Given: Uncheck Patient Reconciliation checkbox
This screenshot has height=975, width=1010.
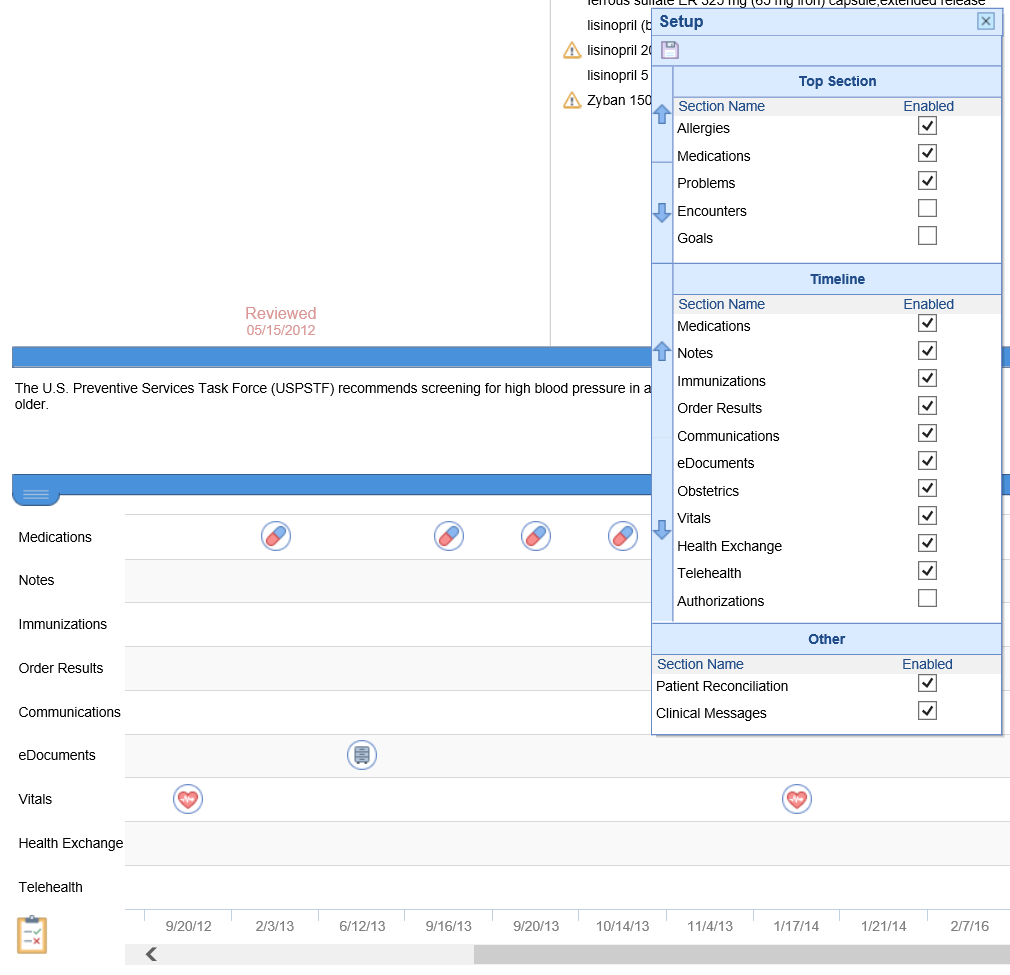Looking at the screenshot, I should (x=928, y=684).
